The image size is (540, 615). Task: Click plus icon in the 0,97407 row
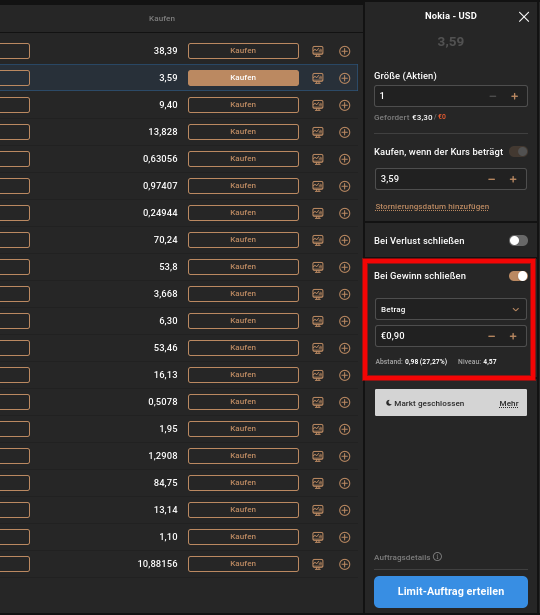pyautogui.click(x=344, y=186)
